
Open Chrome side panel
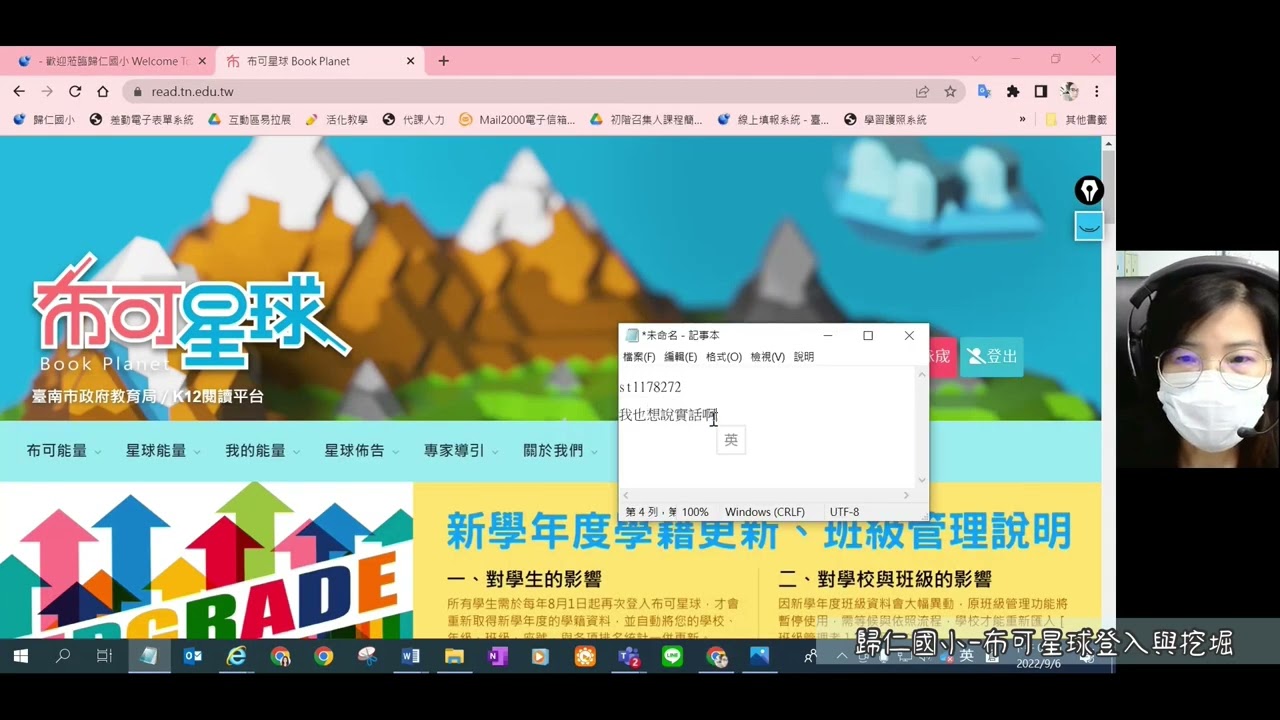coord(1041,91)
